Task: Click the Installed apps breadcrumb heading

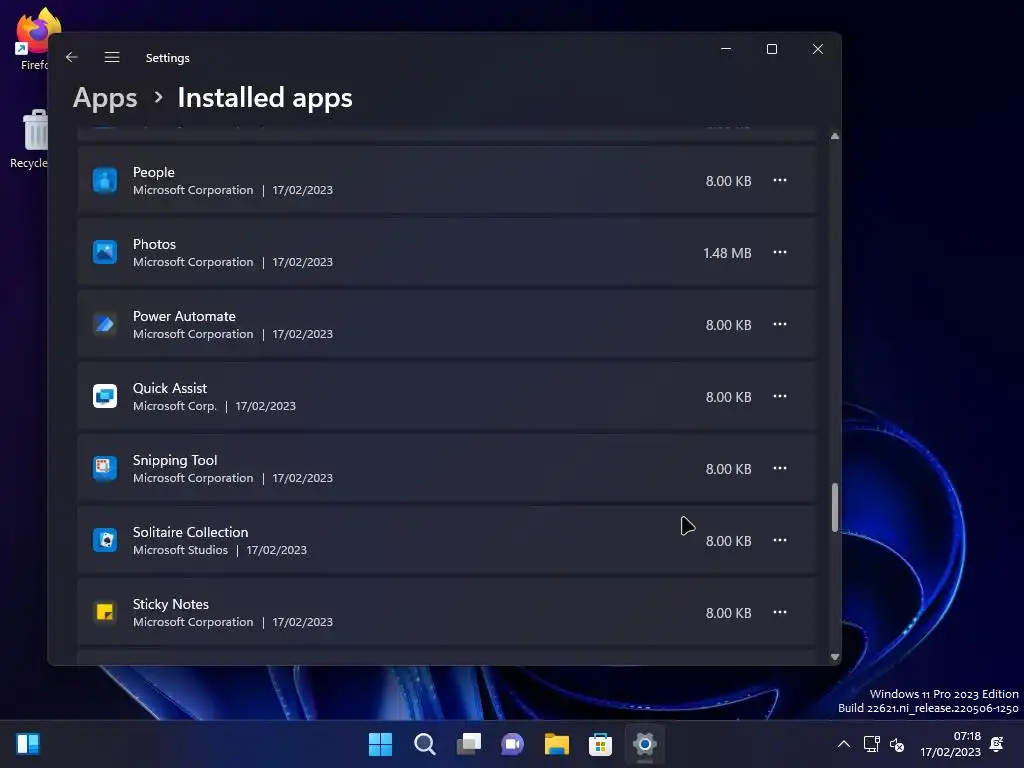Action: (x=265, y=98)
